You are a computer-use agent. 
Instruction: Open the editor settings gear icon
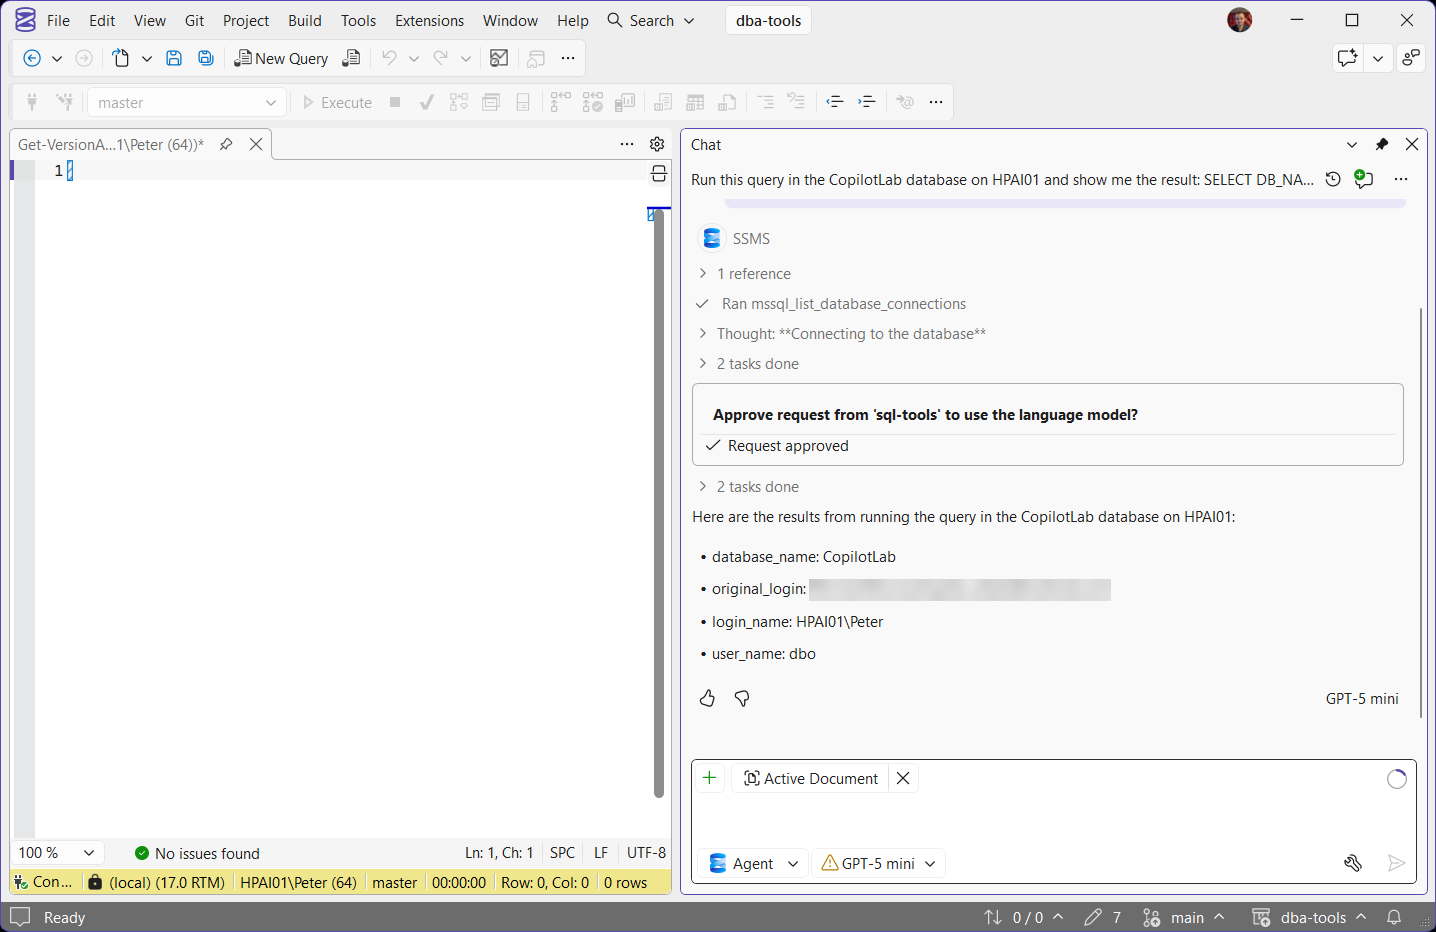pos(657,144)
